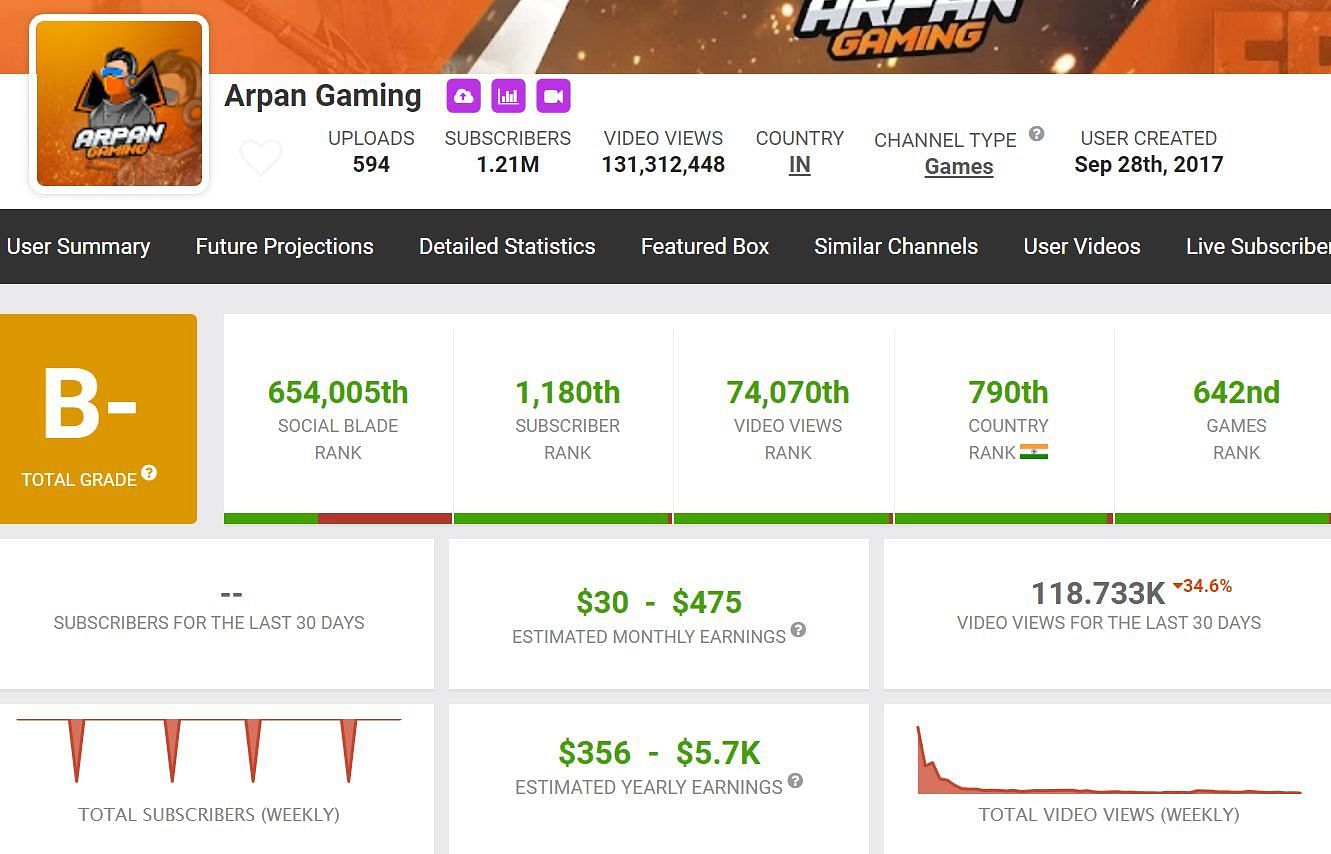
Task: Click the help icon beside Total Grade
Action: 149,472
